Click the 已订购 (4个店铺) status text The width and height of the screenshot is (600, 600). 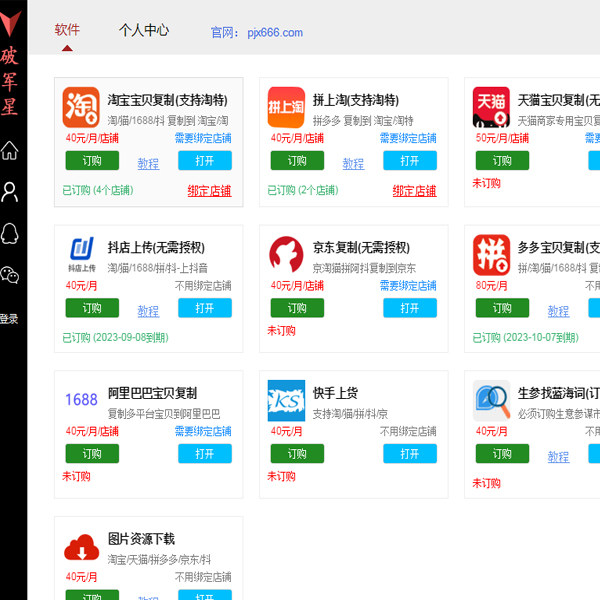point(98,190)
